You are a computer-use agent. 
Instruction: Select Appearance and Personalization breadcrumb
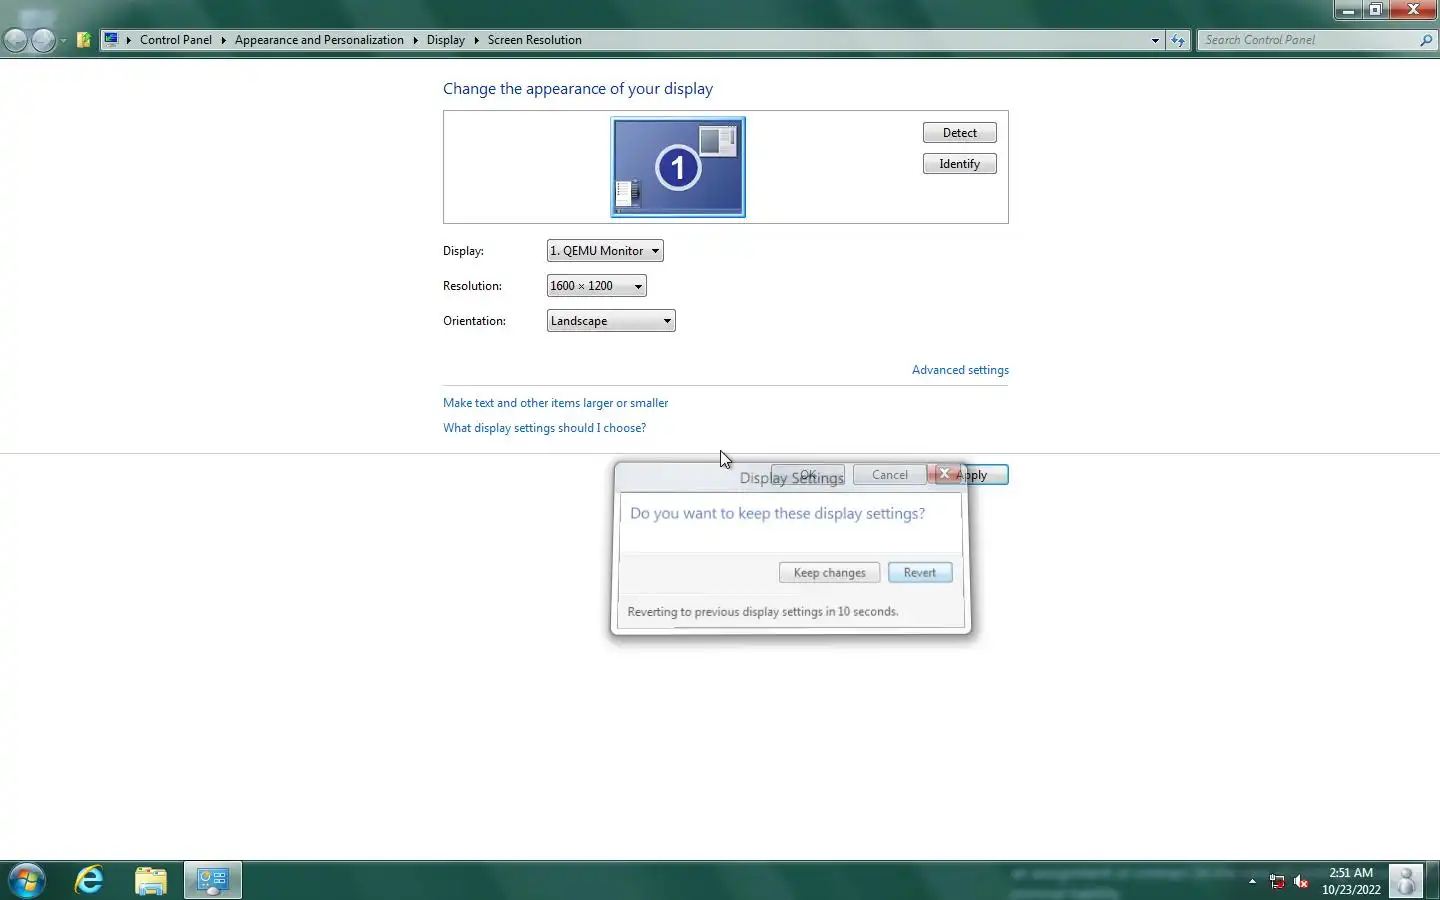point(319,40)
